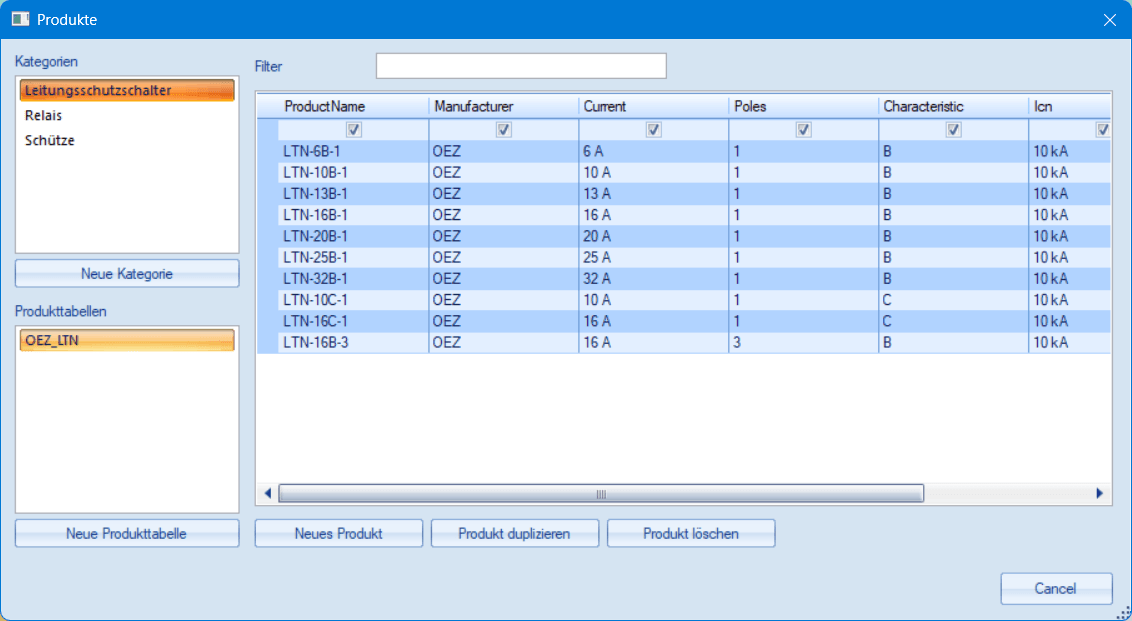The width and height of the screenshot is (1132, 621).
Task: Click the left scroll arrow of horizontal scrollbar
Action: pos(267,493)
